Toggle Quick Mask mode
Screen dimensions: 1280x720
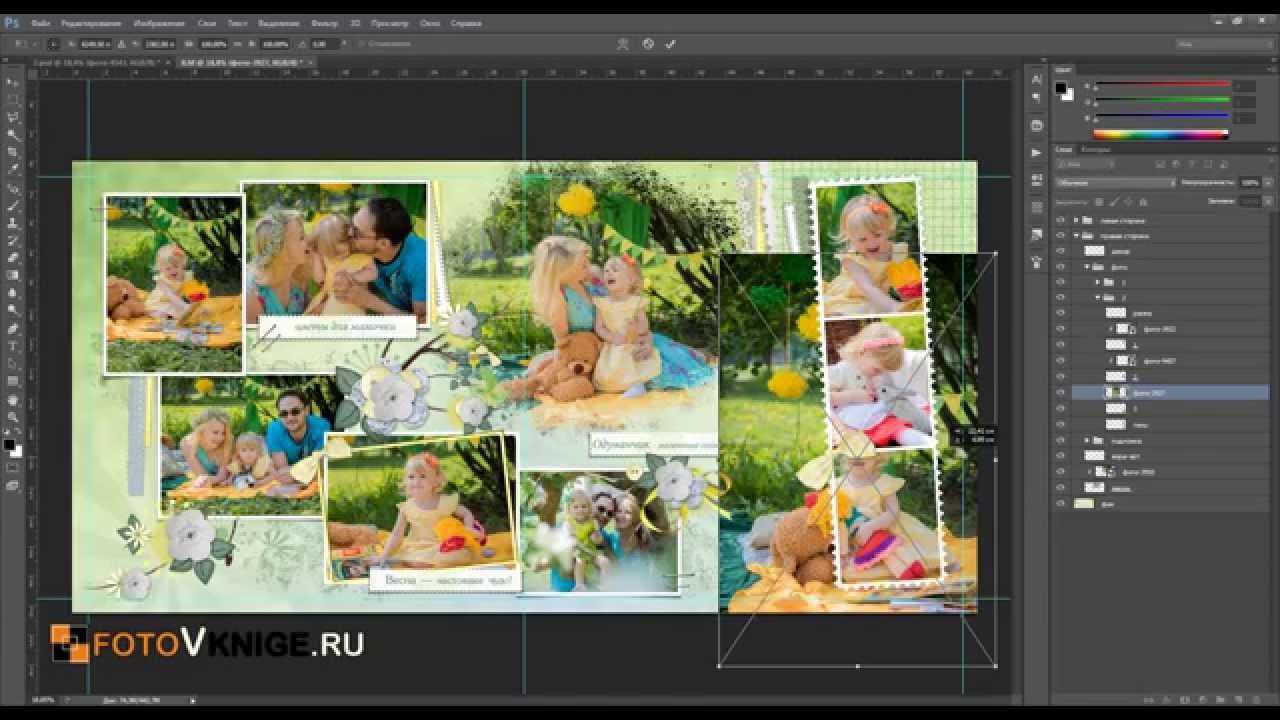(x=13, y=467)
